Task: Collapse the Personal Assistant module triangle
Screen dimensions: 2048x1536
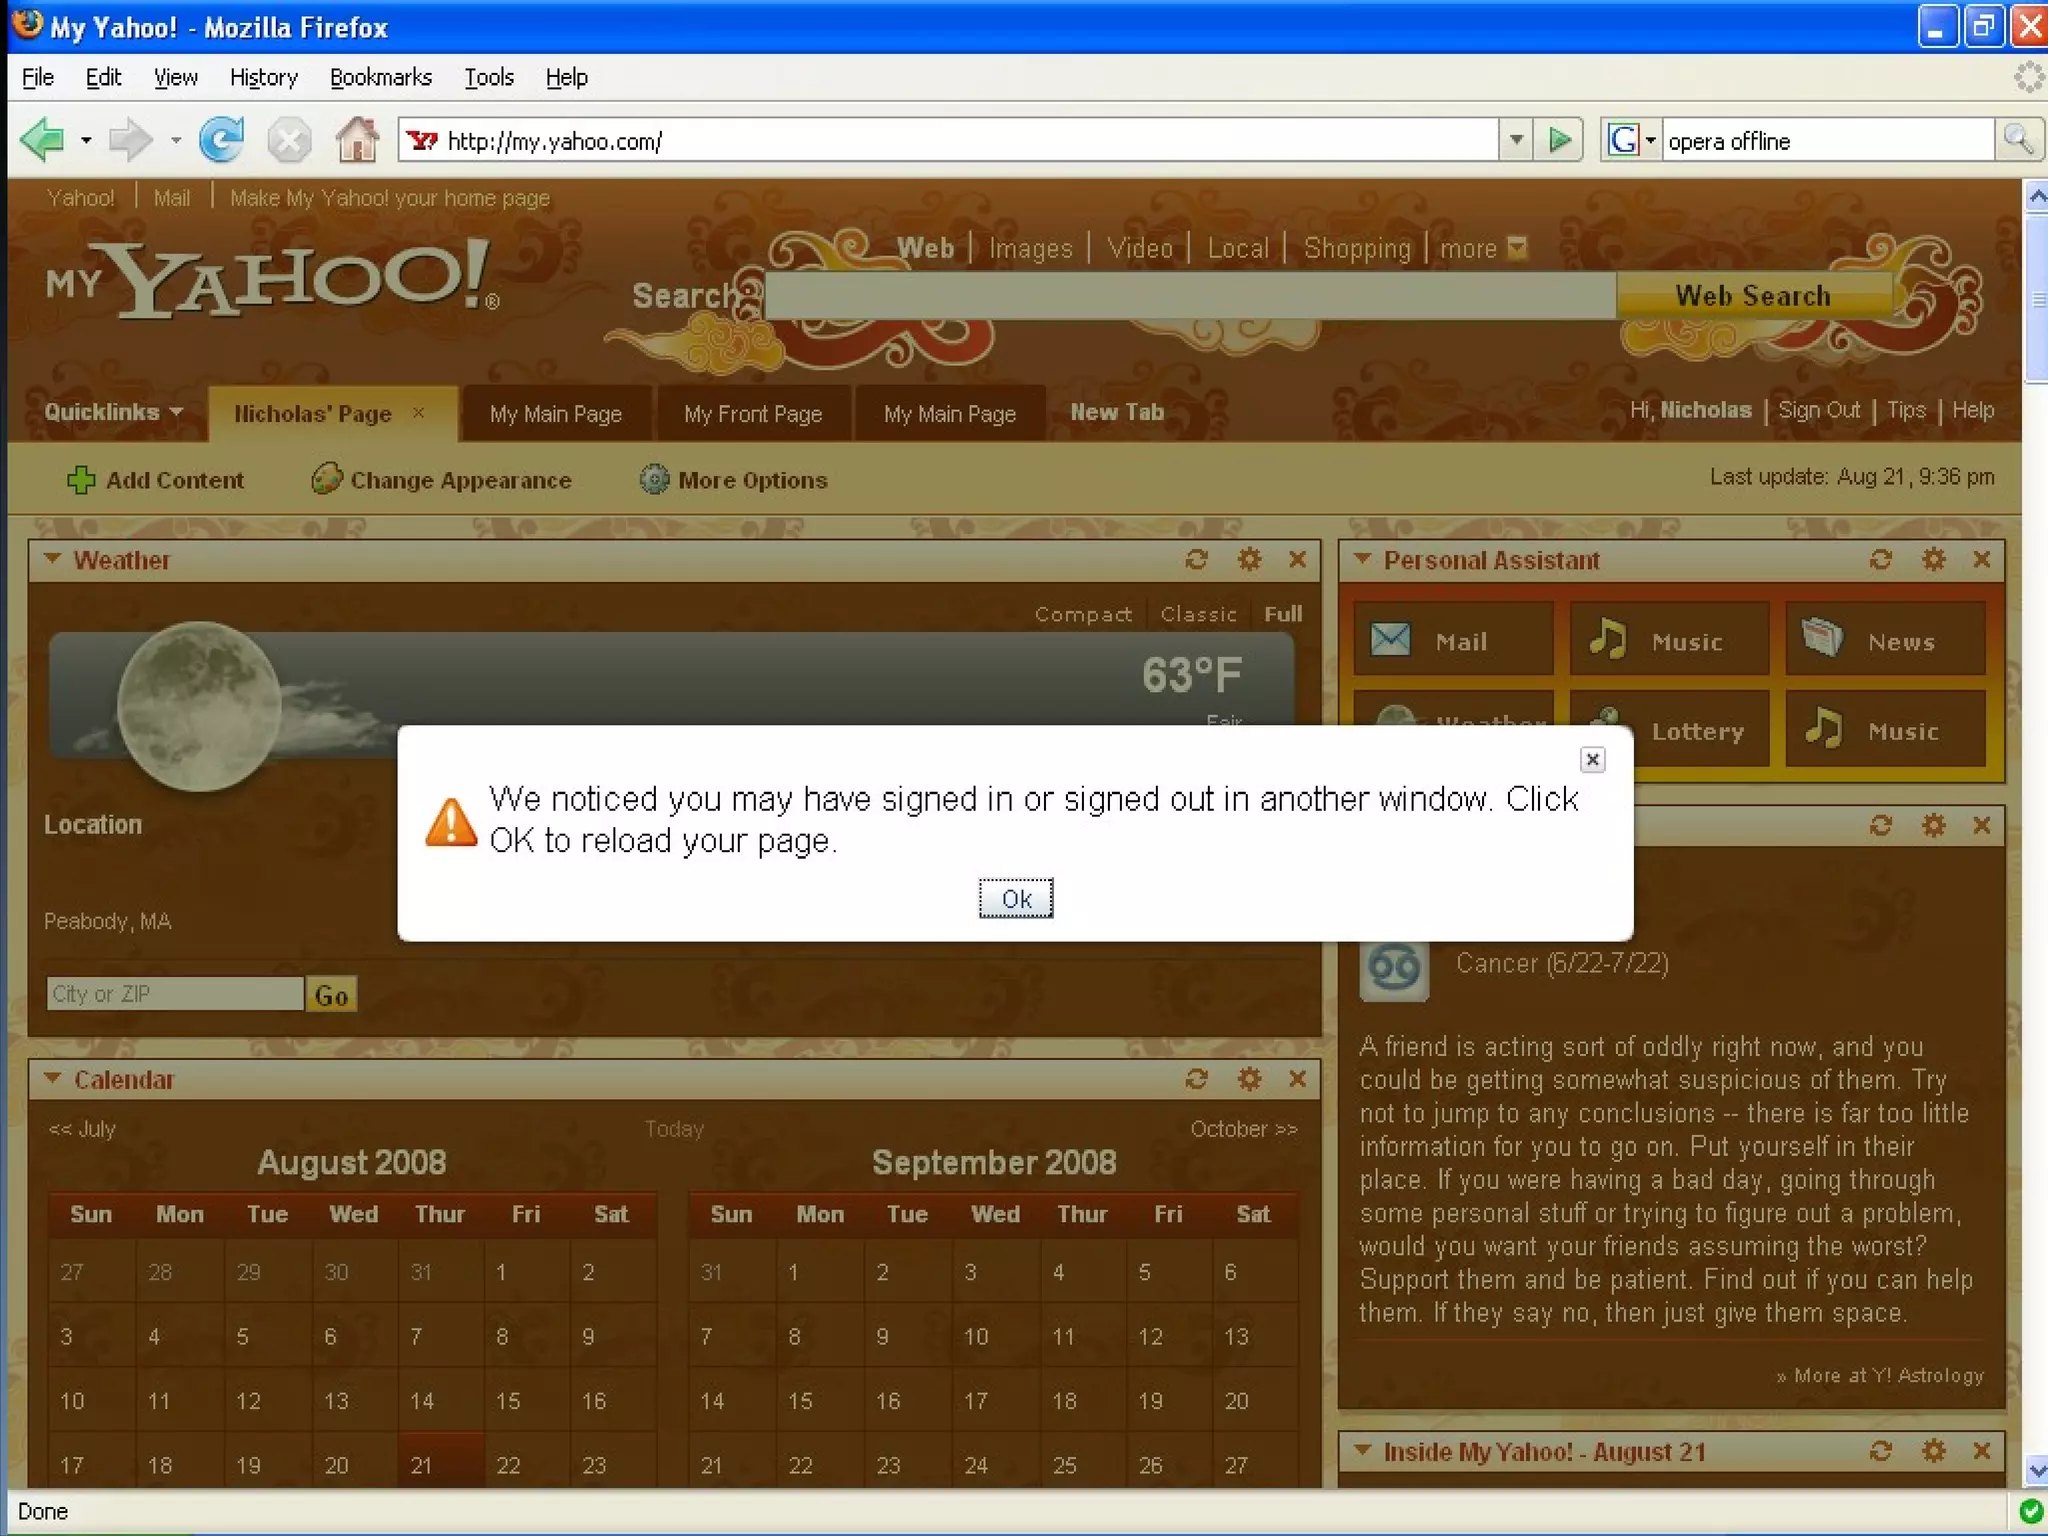Action: (1362, 559)
